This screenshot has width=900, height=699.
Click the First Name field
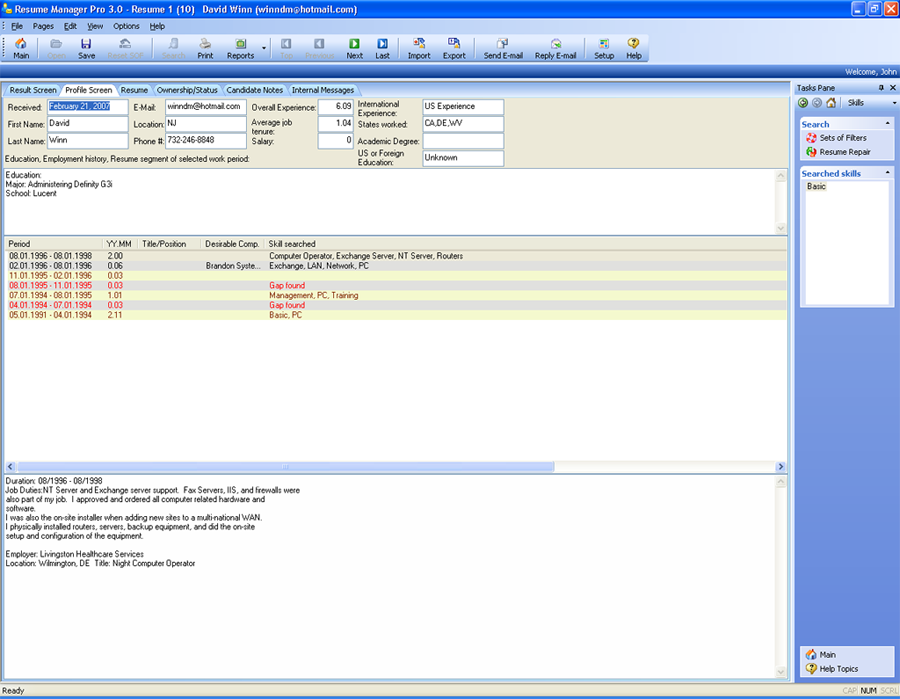click(87, 123)
